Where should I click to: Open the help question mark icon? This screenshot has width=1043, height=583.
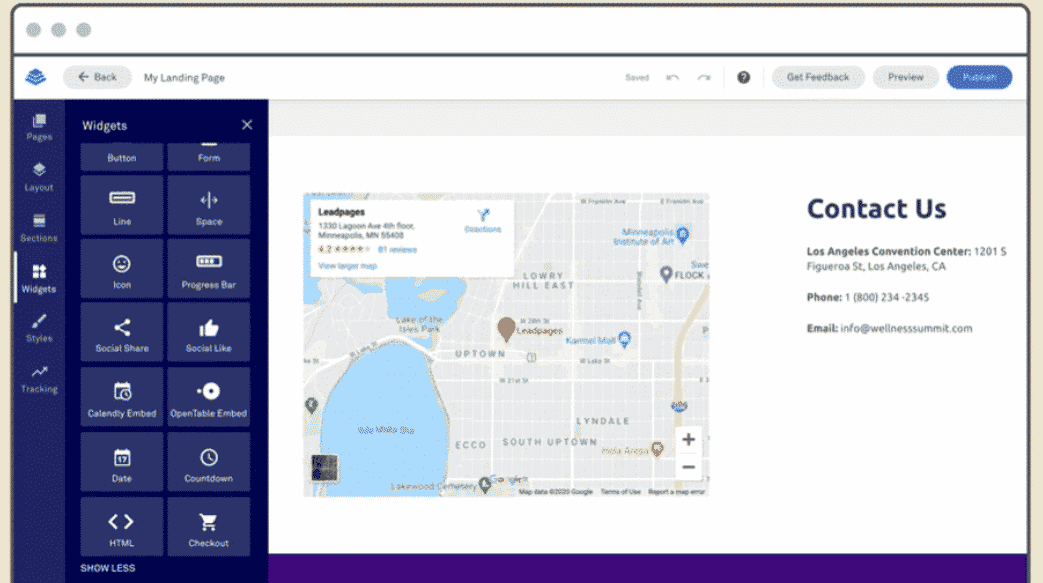[744, 78]
